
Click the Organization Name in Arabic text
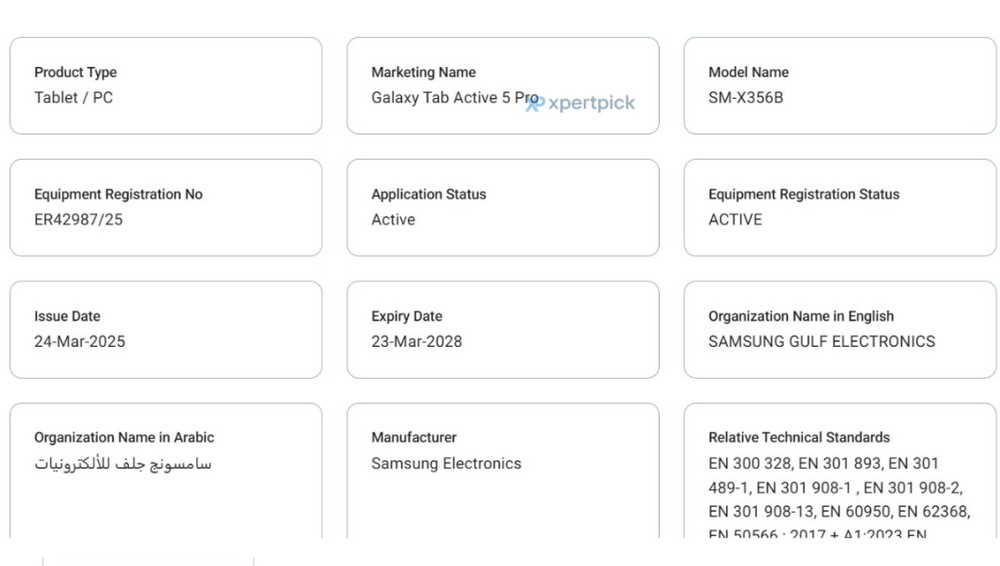[123, 464]
